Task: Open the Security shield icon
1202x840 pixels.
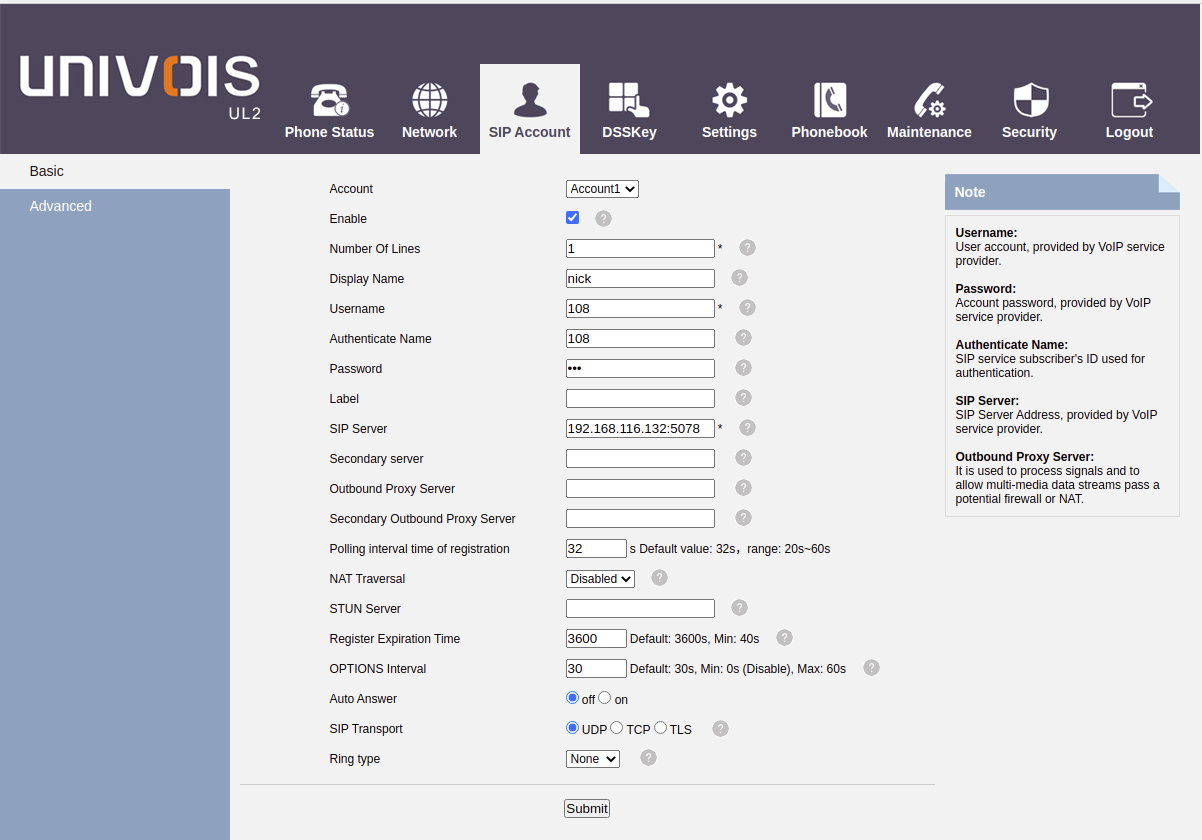Action: (1029, 101)
